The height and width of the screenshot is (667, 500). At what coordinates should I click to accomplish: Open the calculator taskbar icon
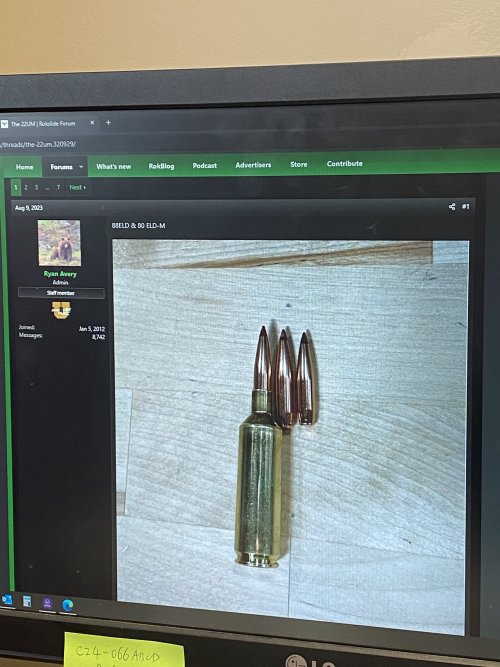pos(27,601)
